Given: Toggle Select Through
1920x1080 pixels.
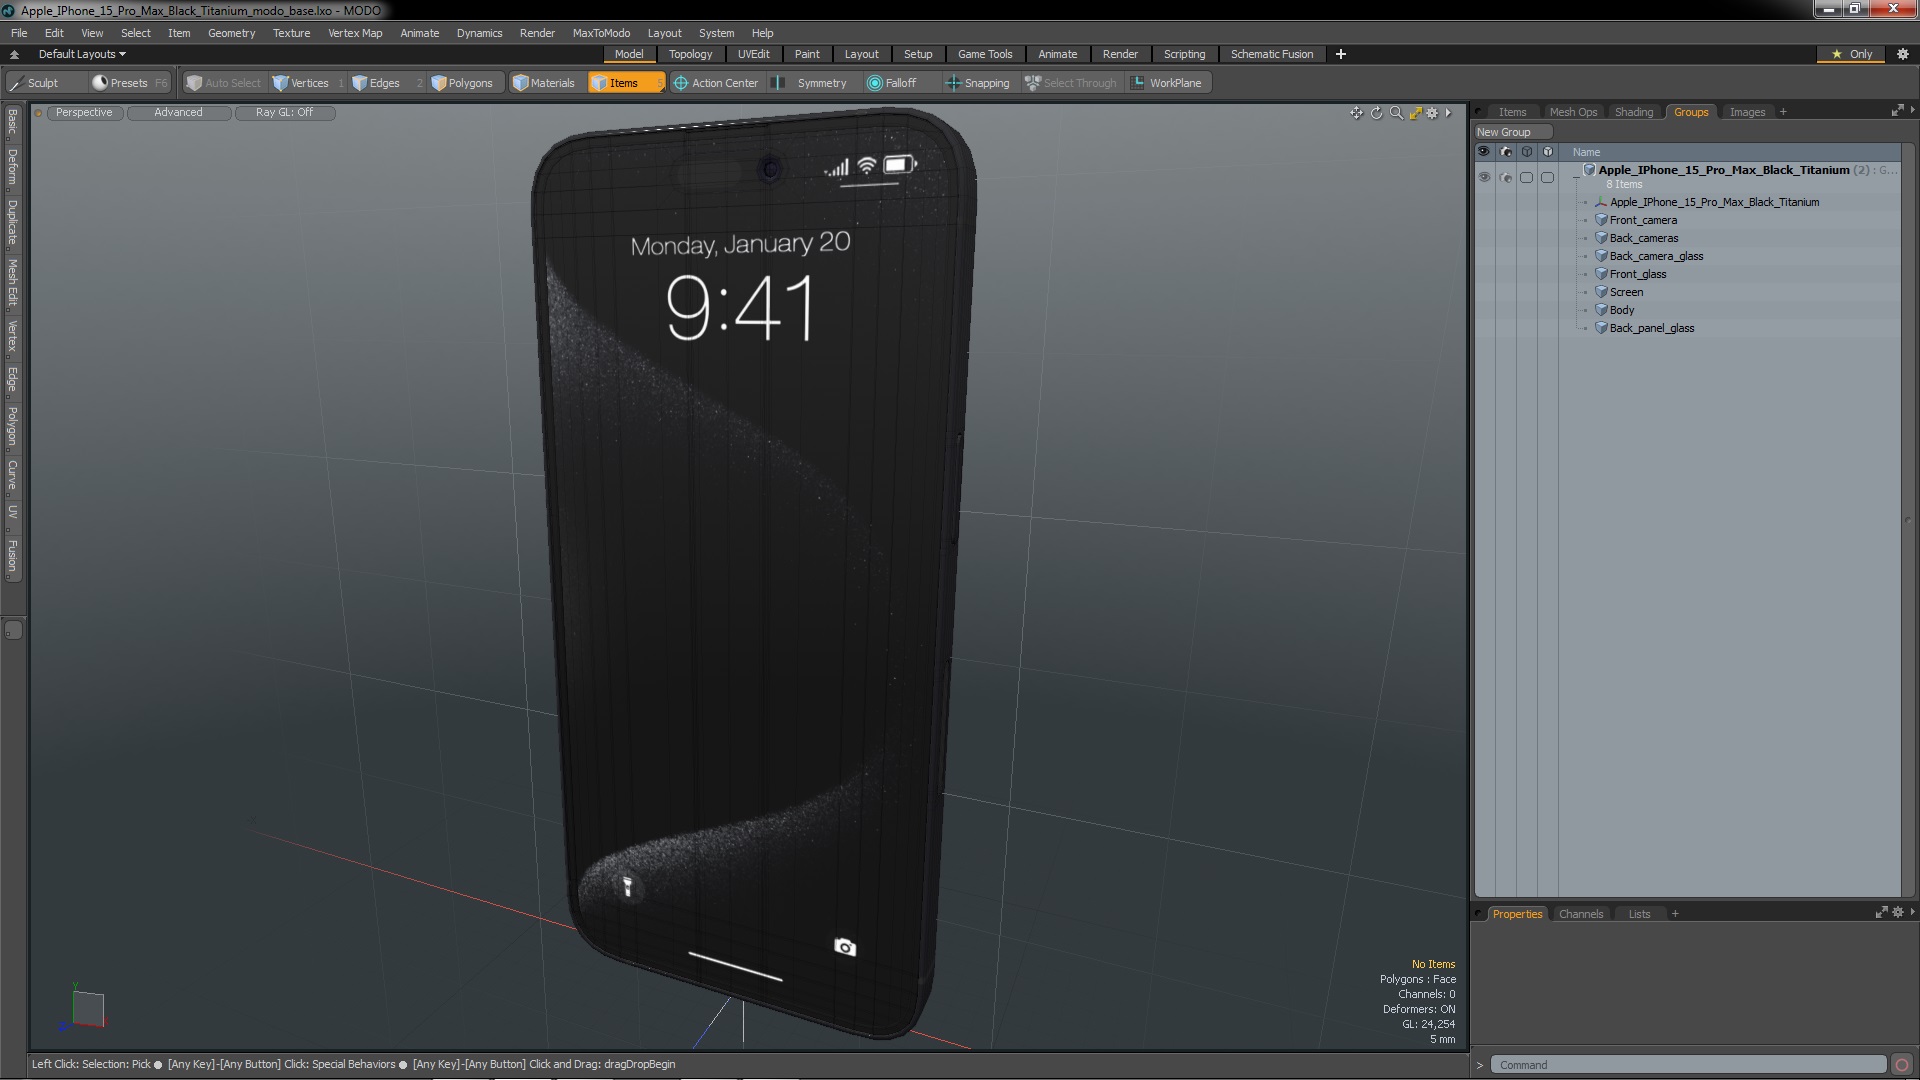Looking at the screenshot, I should 1071,83.
